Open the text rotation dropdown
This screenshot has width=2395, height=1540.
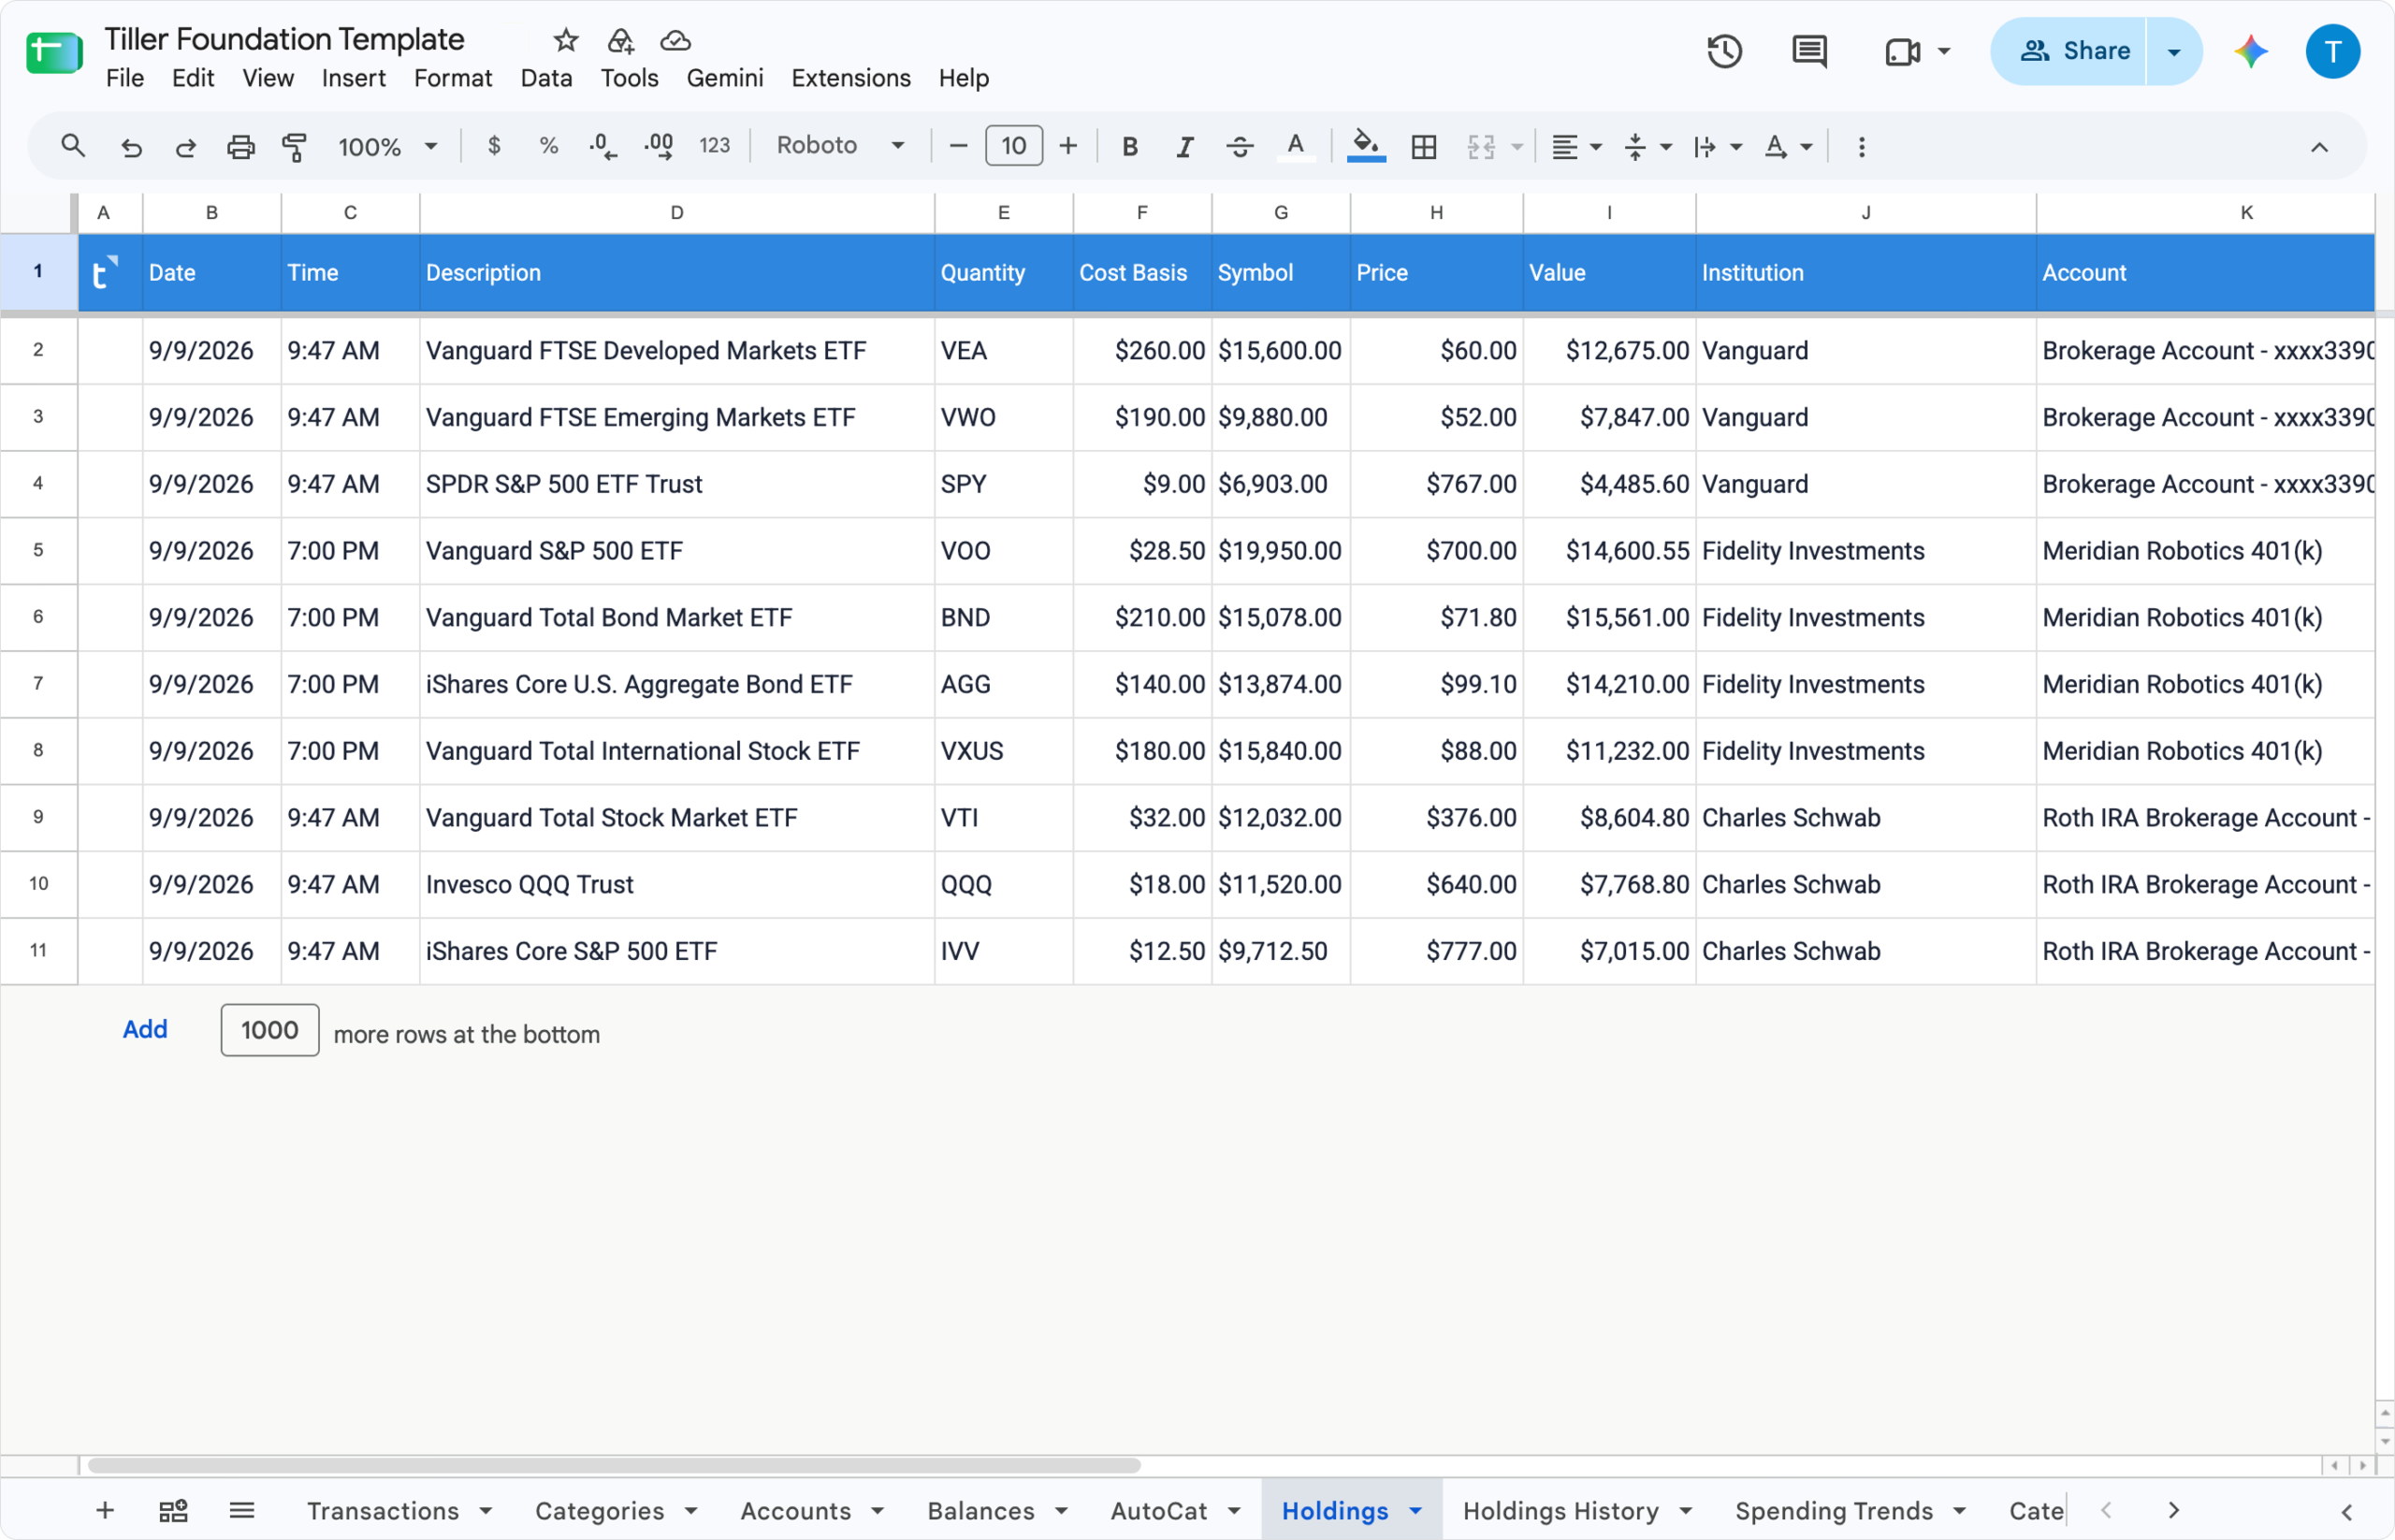tap(1787, 147)
